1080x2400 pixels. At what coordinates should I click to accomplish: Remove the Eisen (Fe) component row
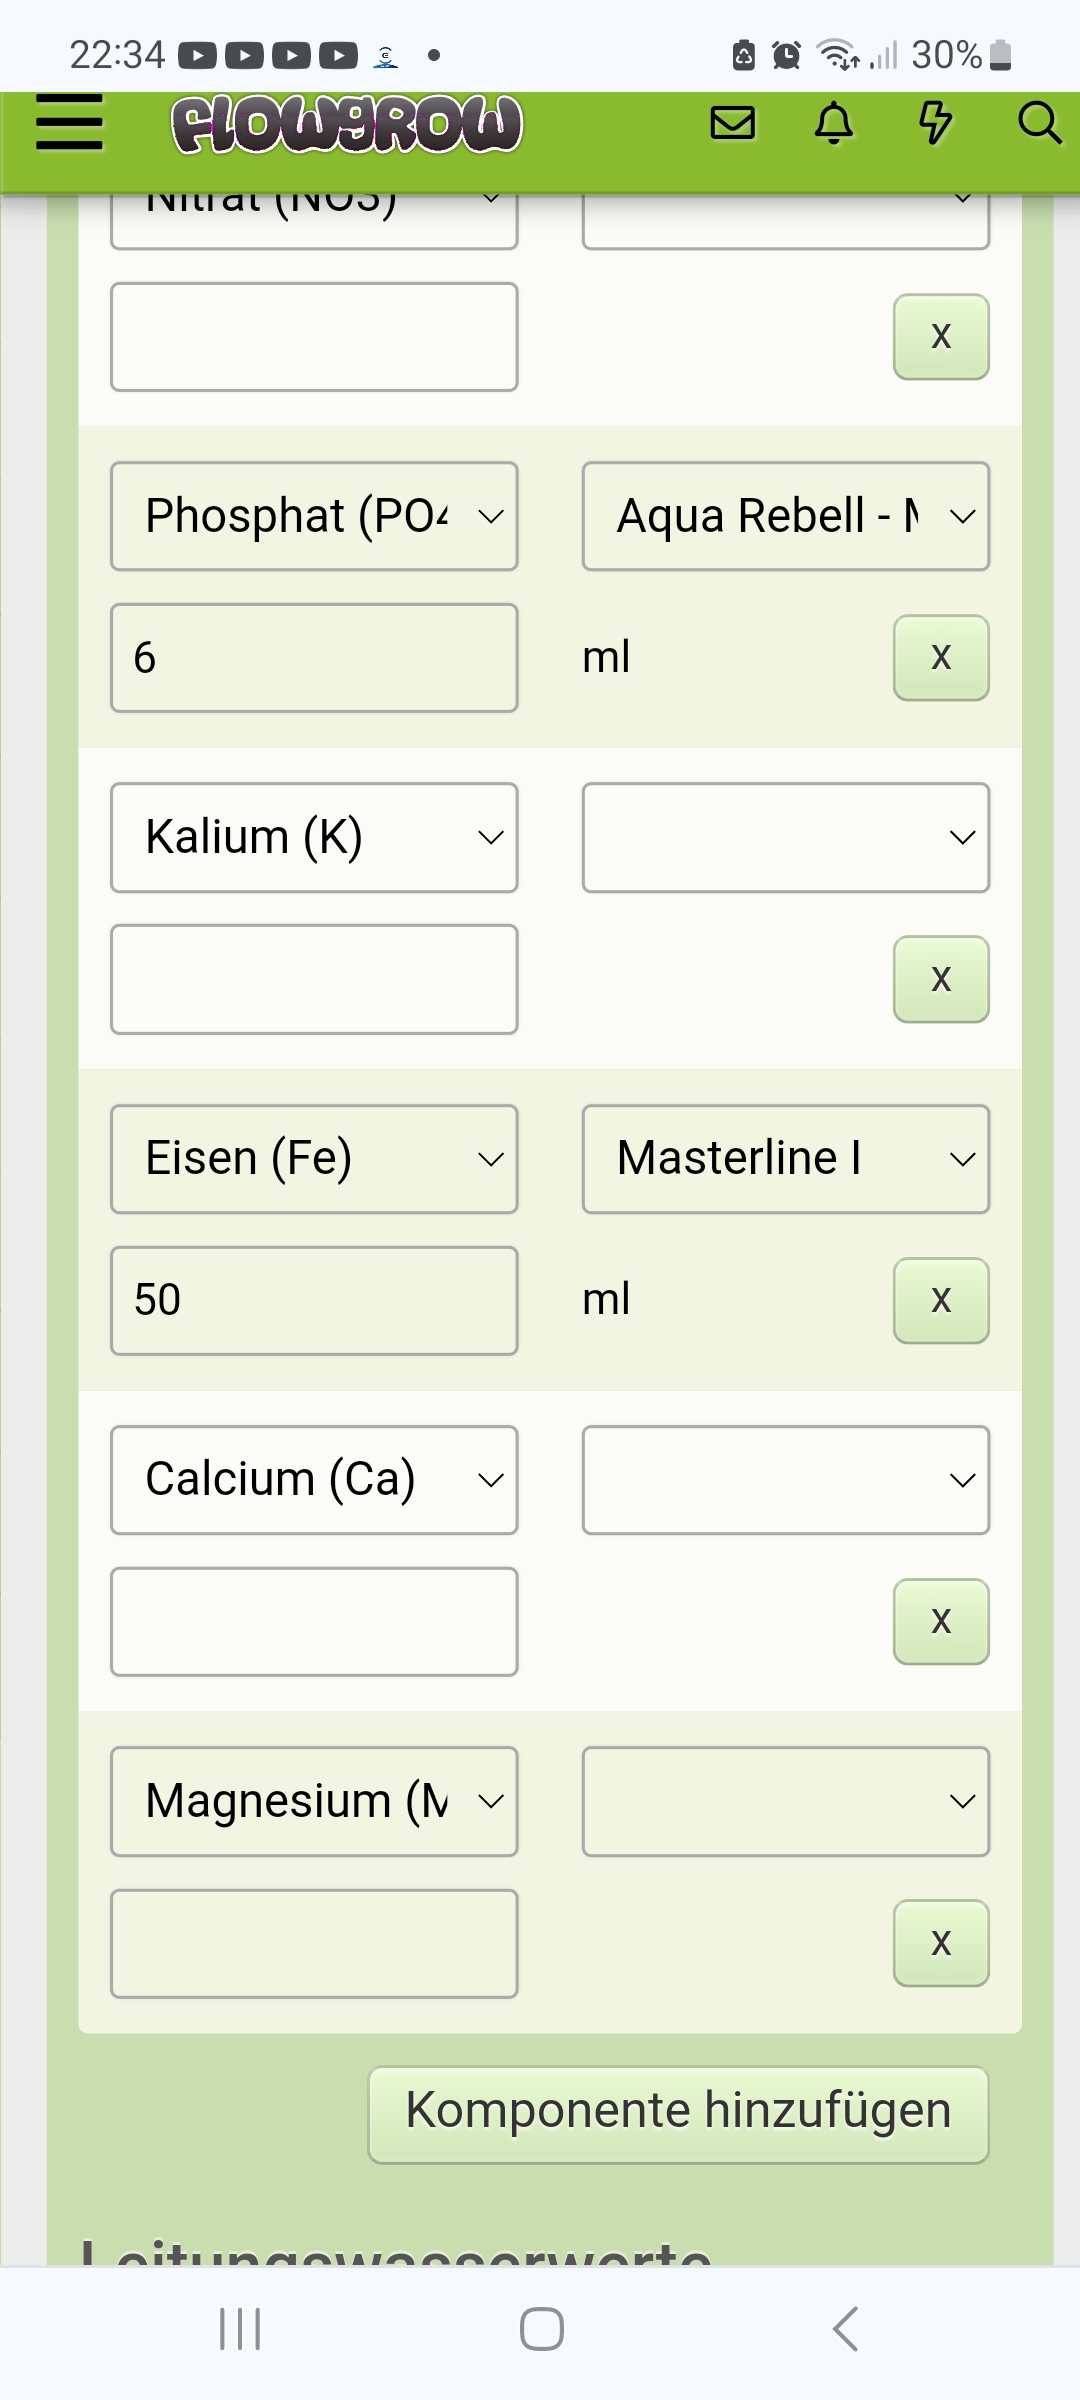point(940,1300)
